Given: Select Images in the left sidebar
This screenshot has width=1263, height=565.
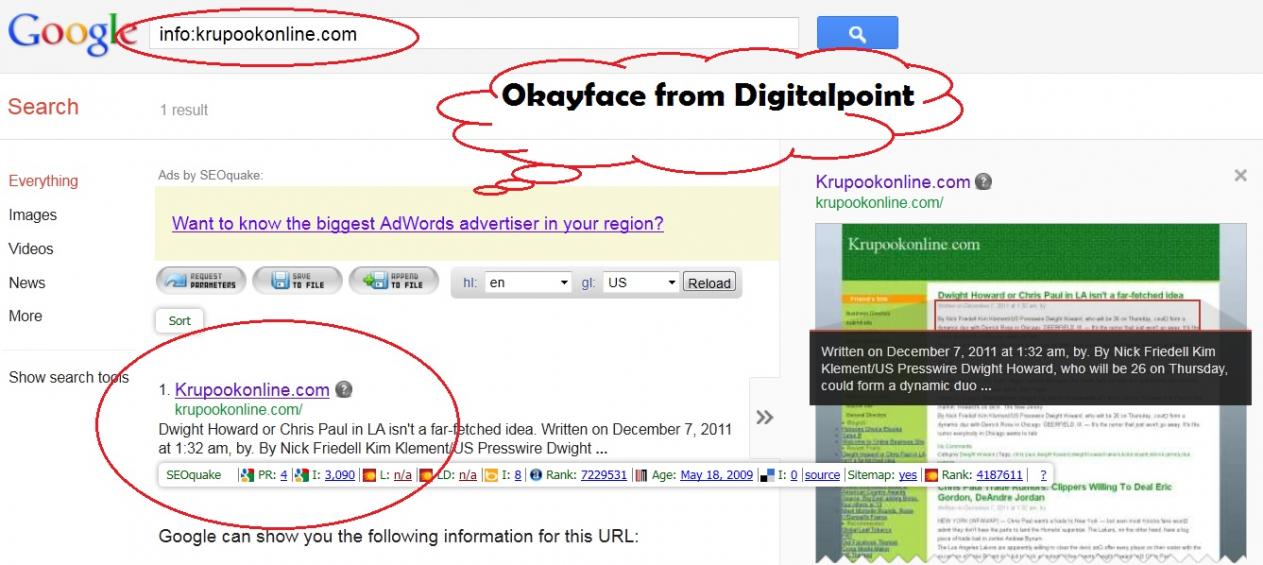Looking at the screenshot, I should [33, 215].
